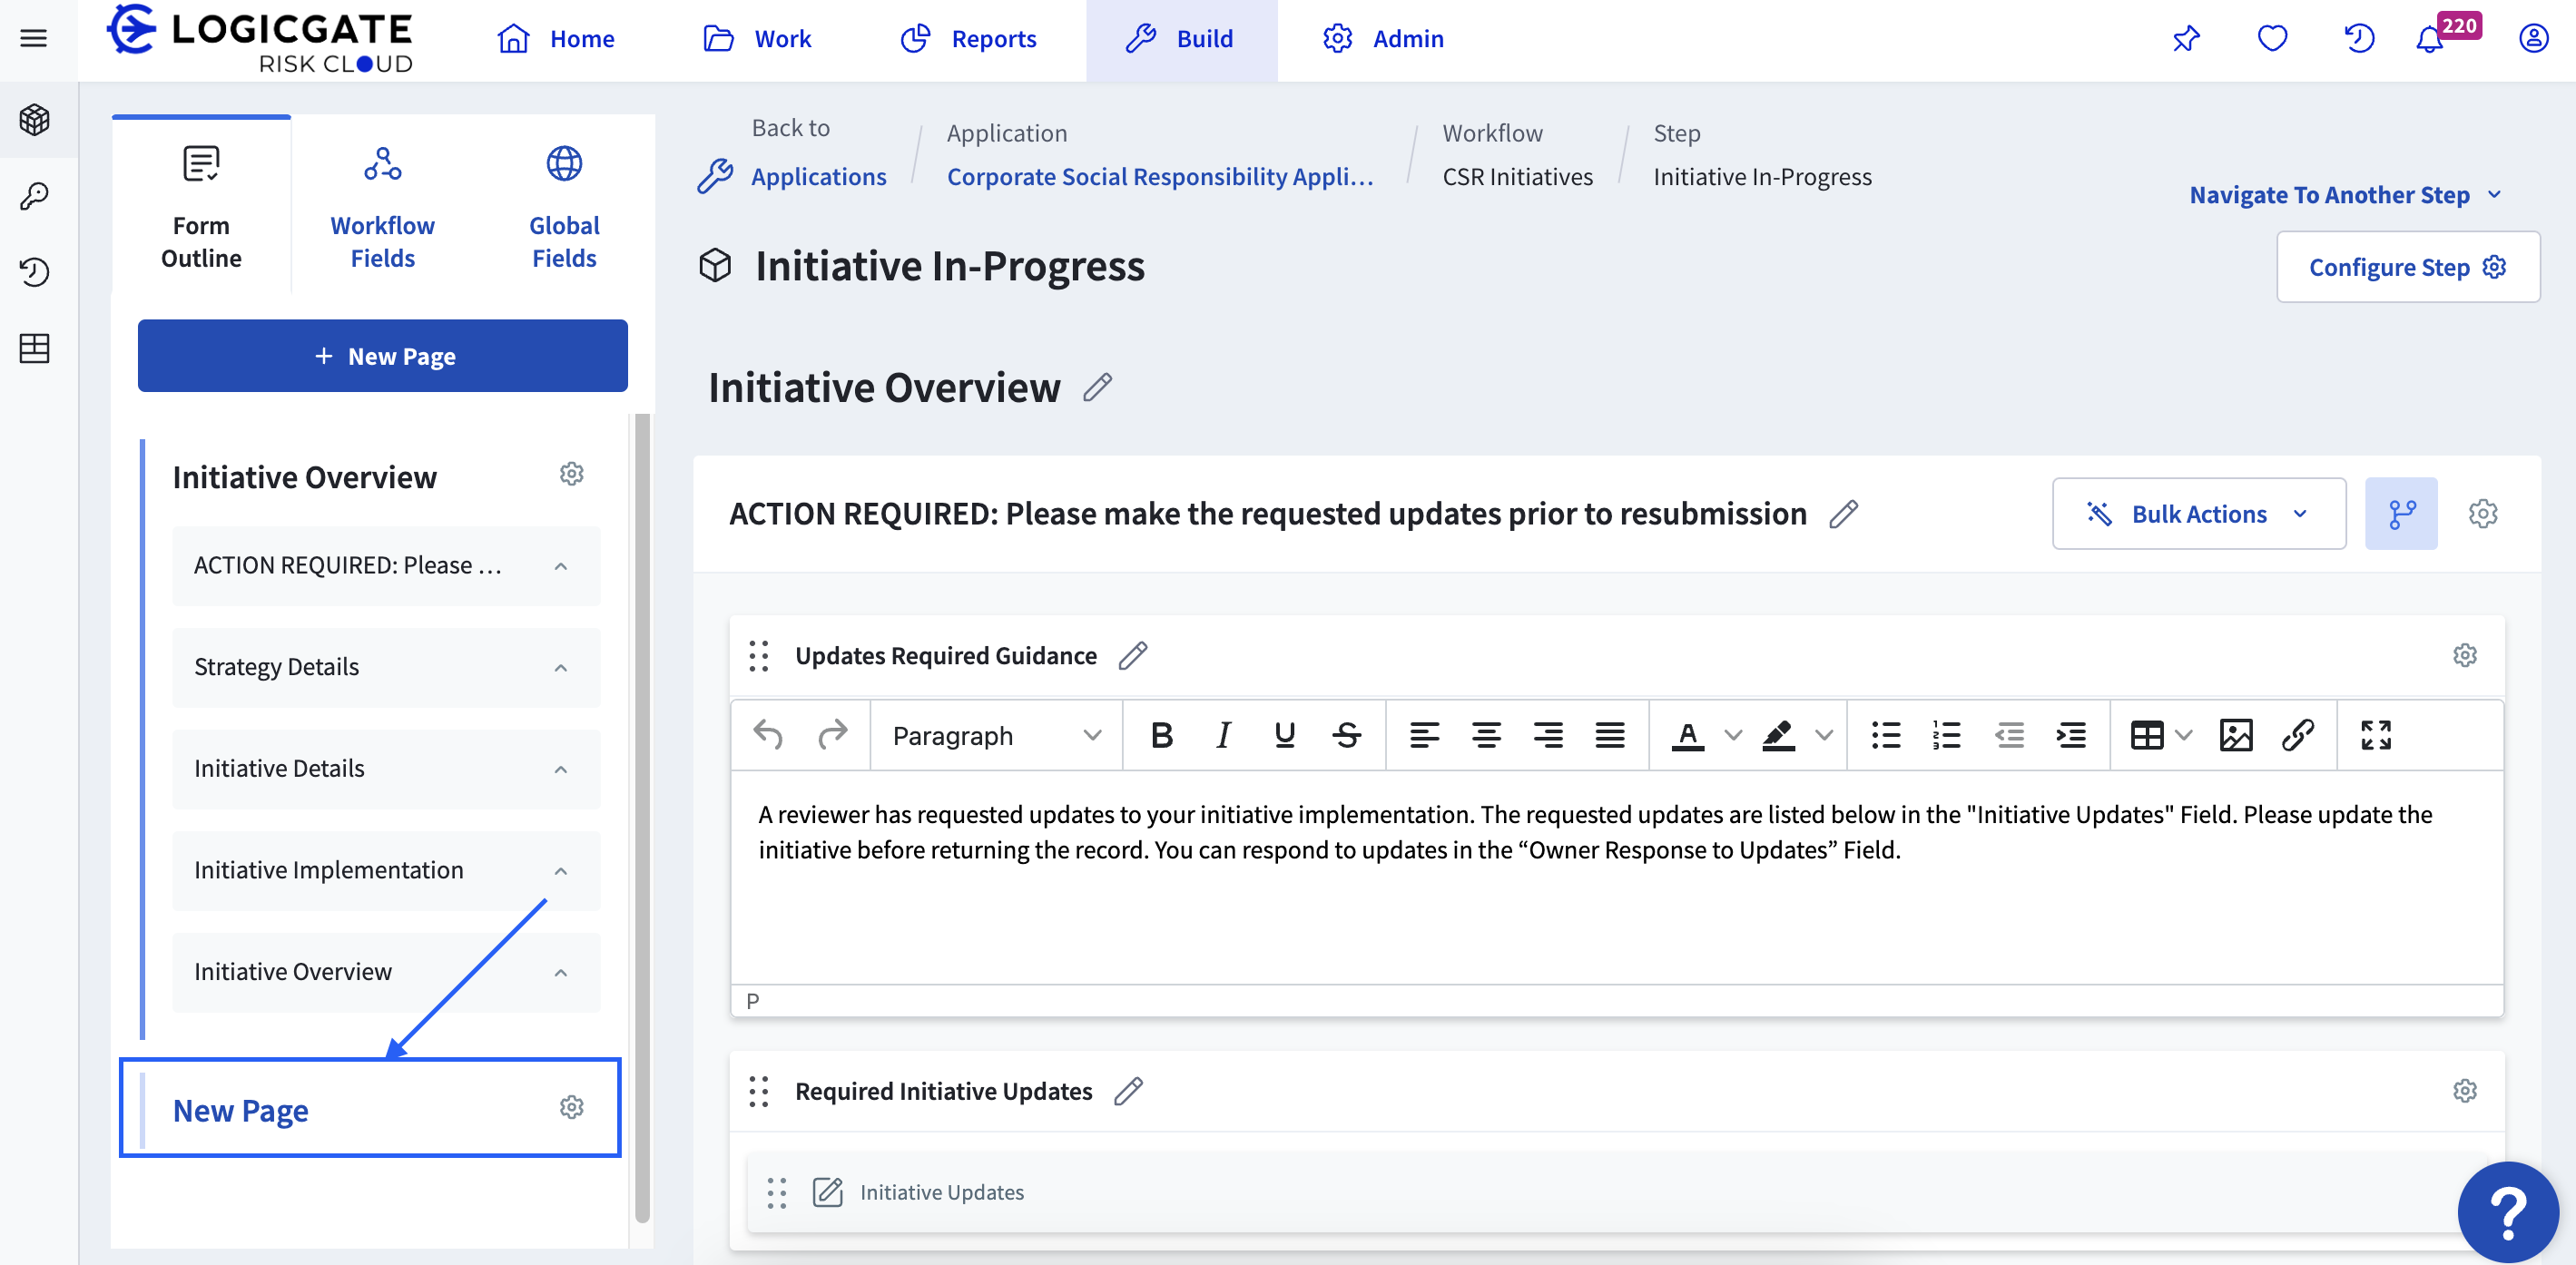Collapse Strategy Details in outline
Image resolution: width=2576 pixels, height=1265 pixels.
coord(561,668)
